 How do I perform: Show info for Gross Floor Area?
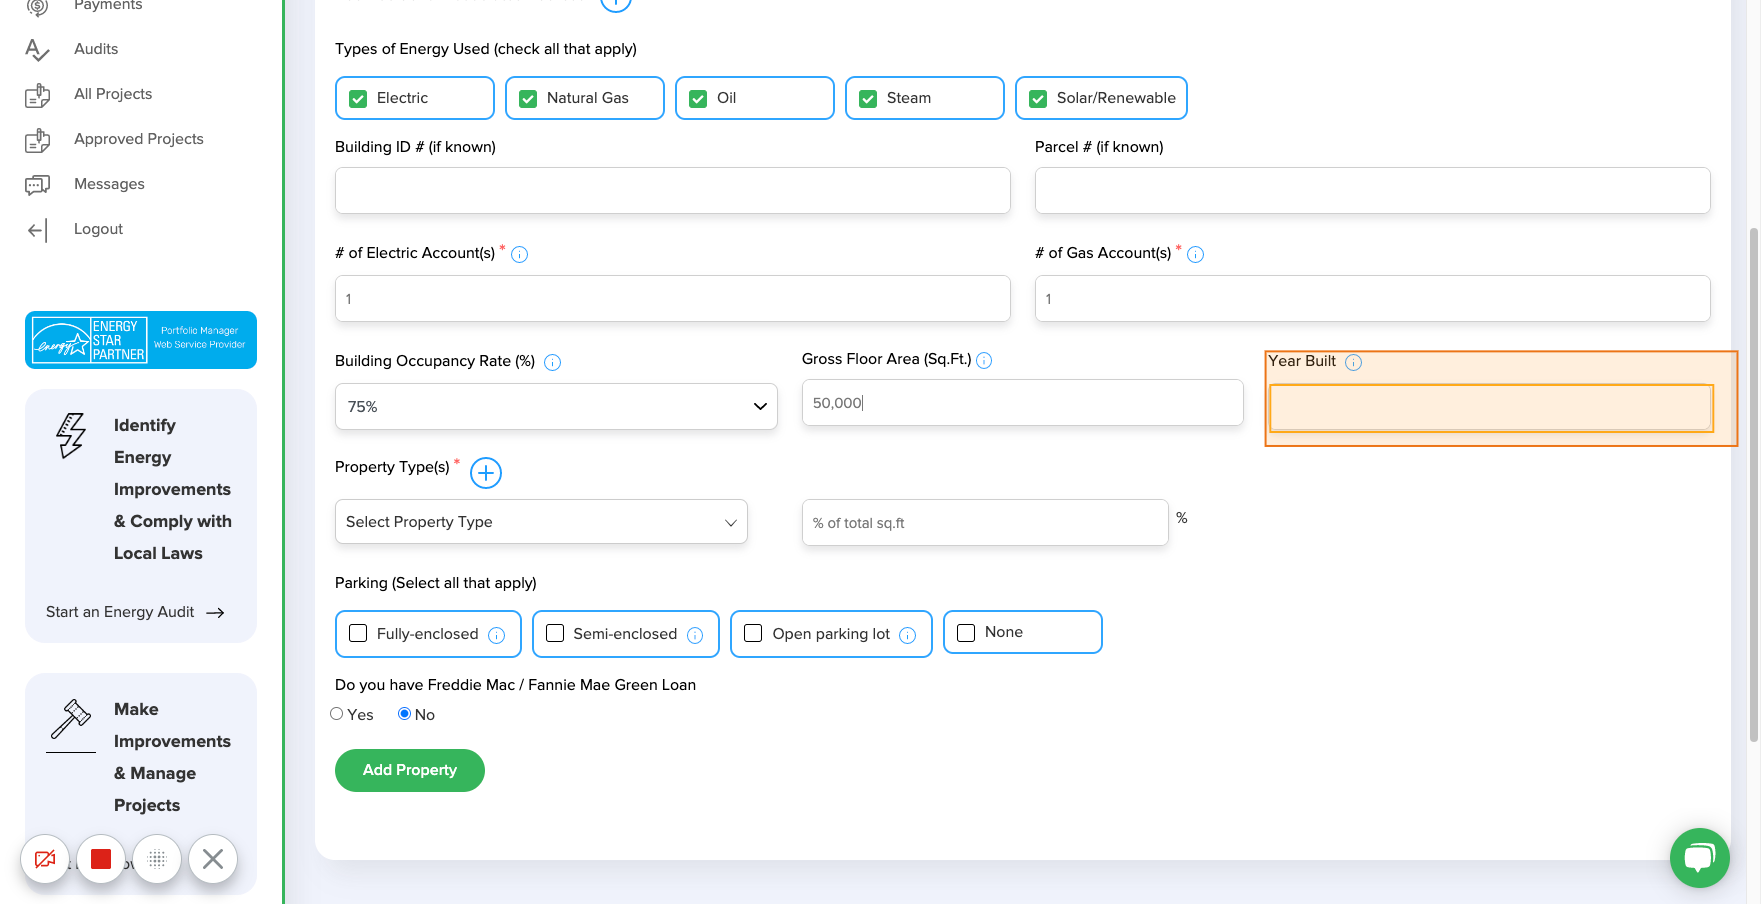[x=984, y=360]
